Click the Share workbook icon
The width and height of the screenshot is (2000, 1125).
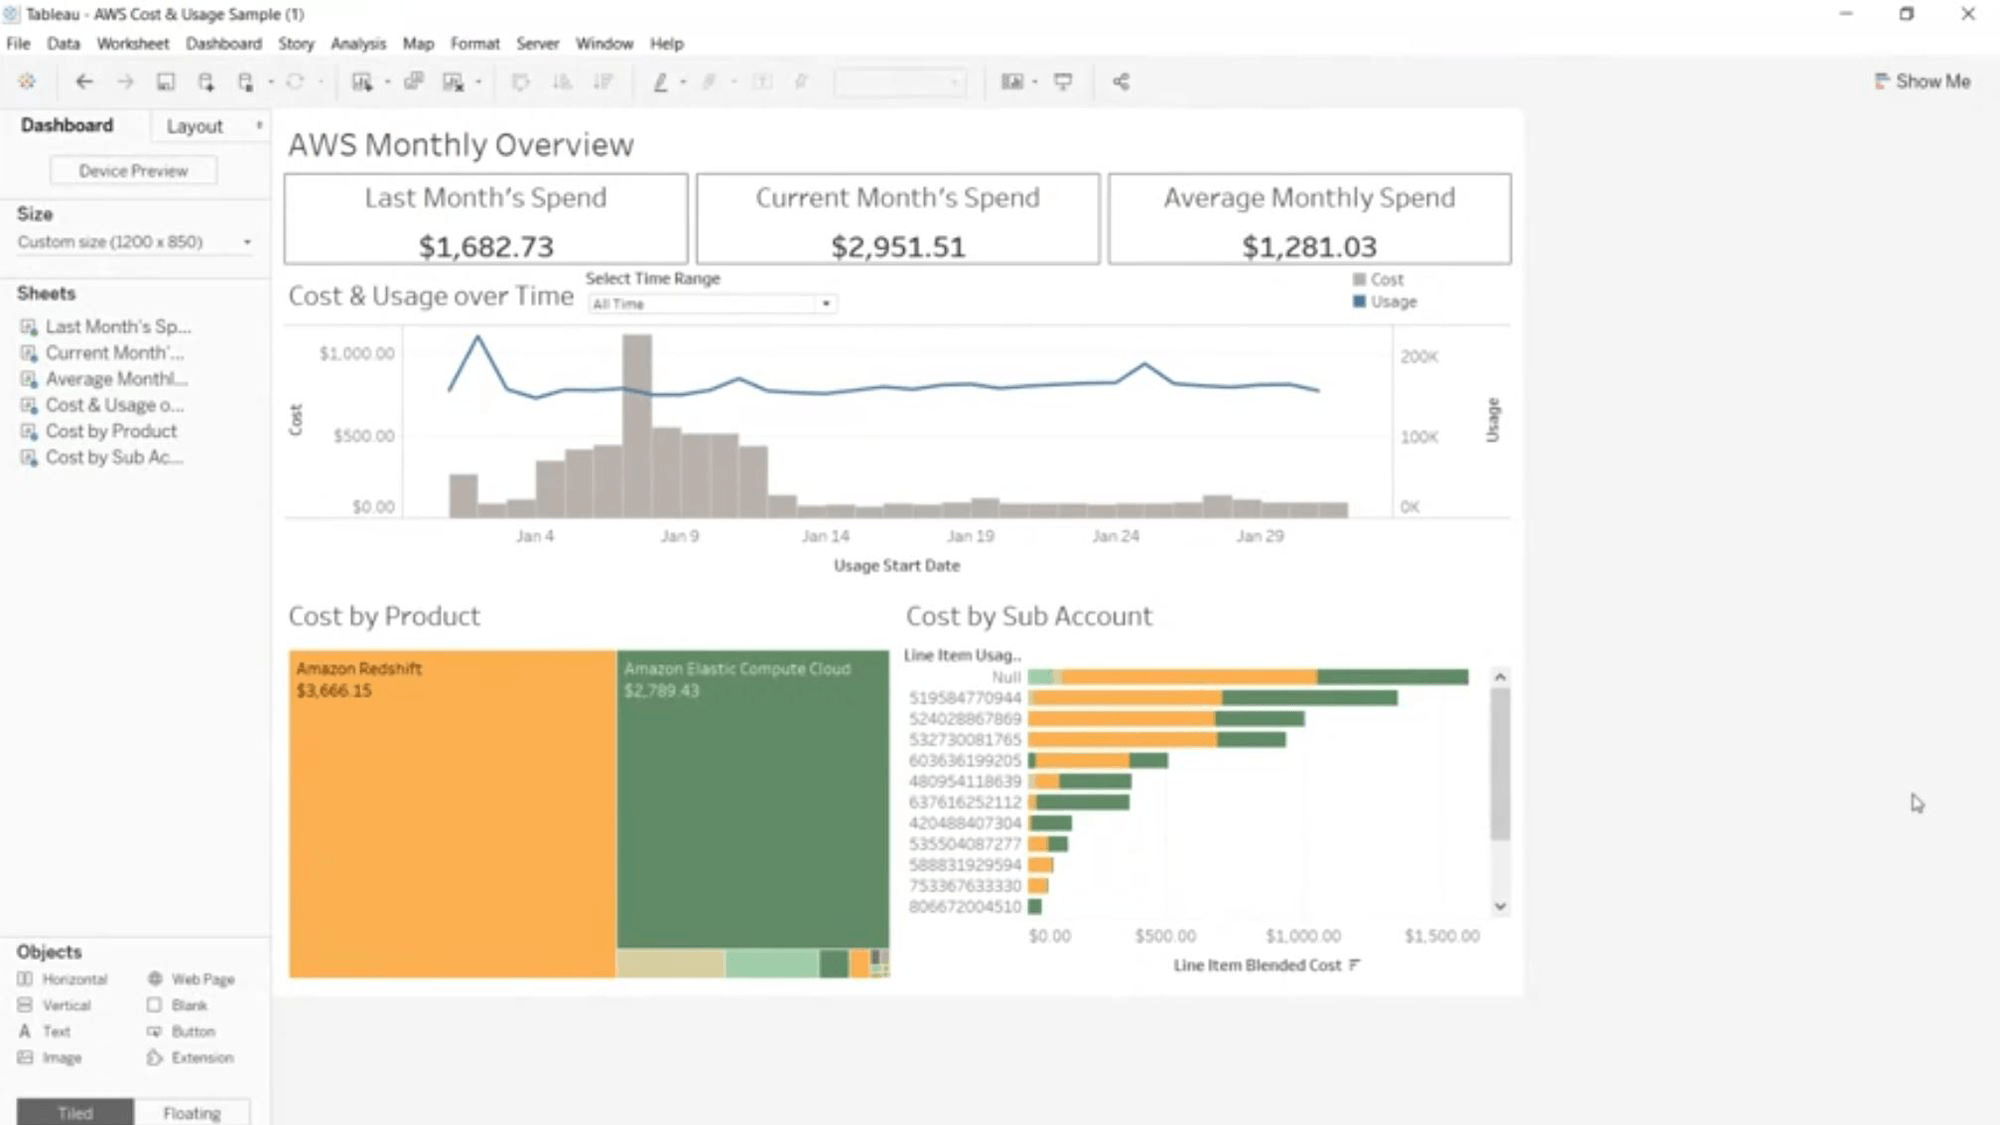point(1121,82)
